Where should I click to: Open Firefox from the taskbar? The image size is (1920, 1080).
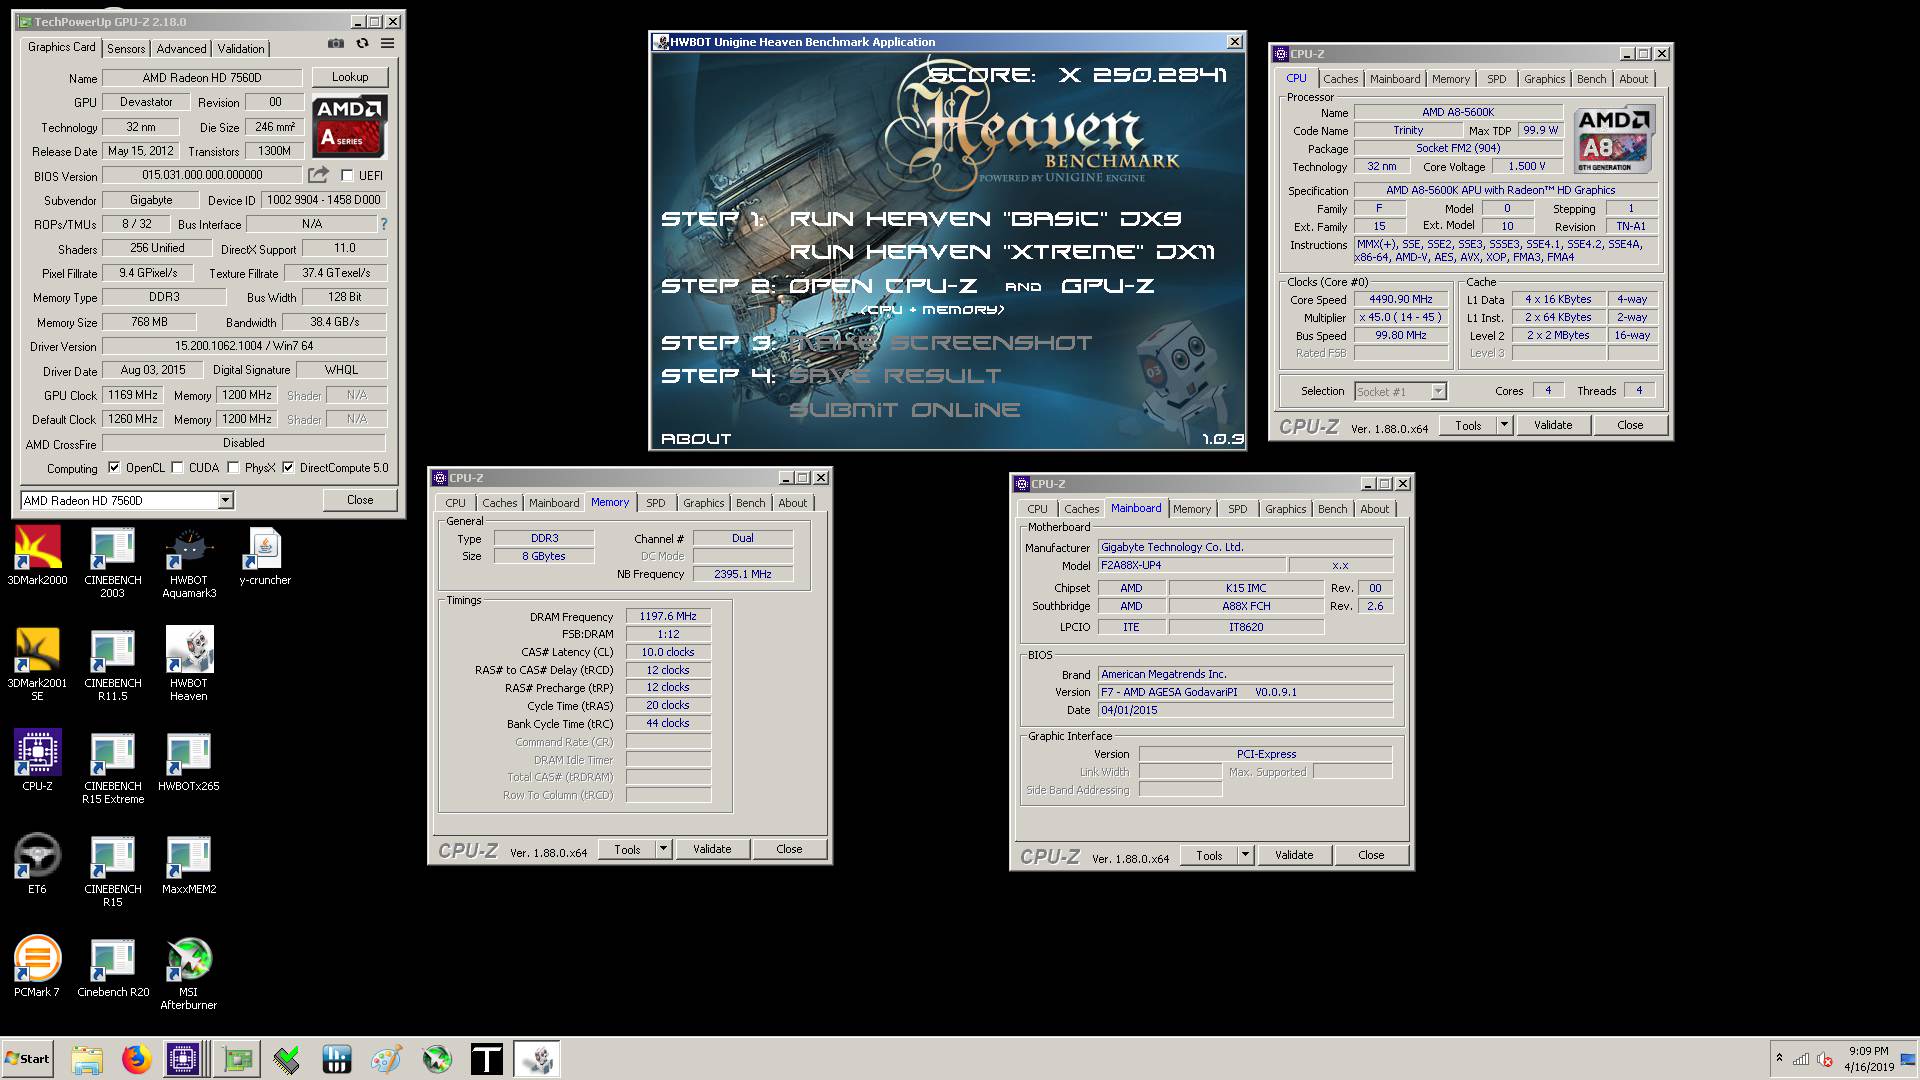pyautogui.click(x=136, y=1059)
